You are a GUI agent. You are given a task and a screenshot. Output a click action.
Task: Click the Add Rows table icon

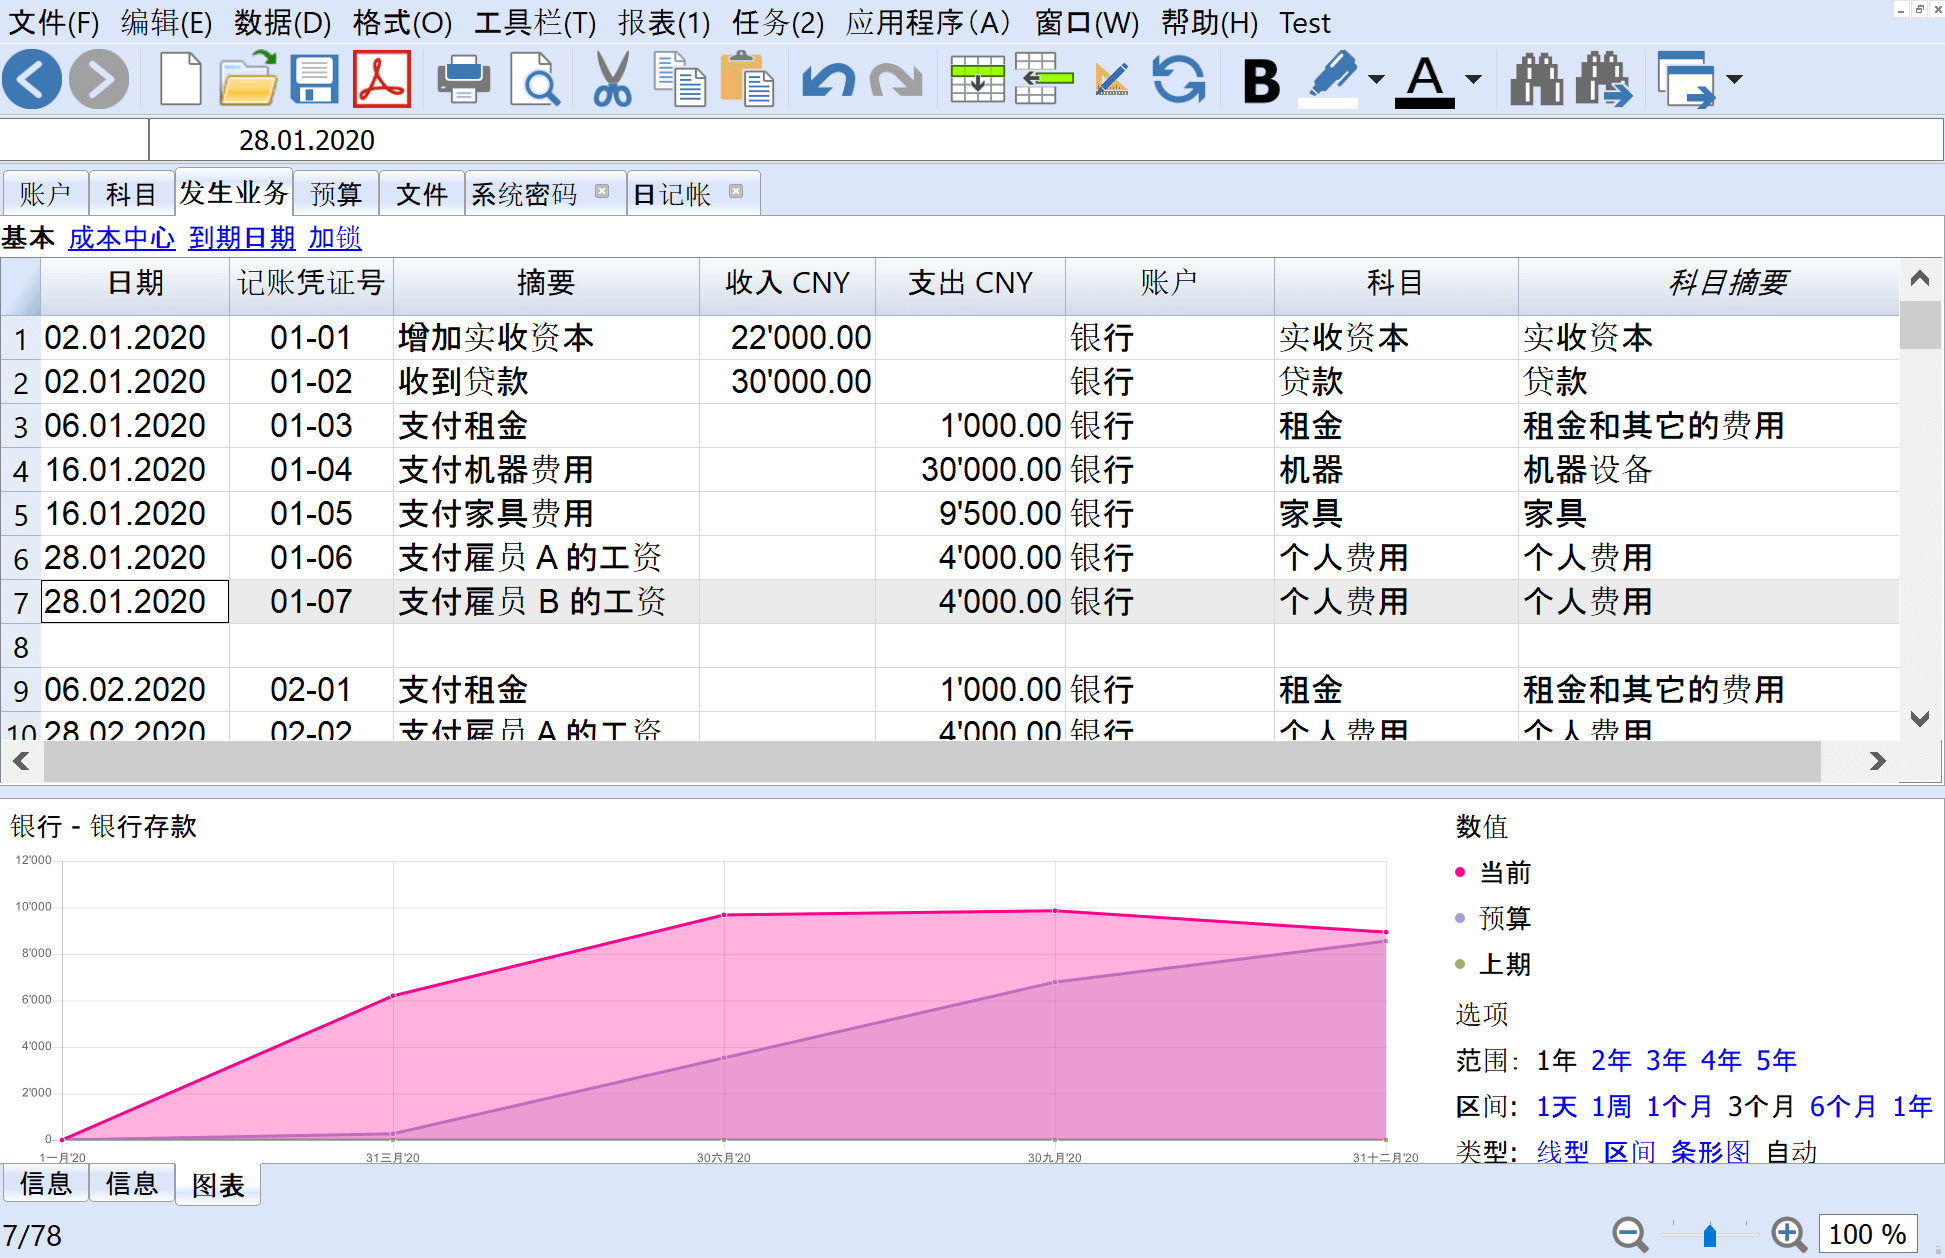click(976, 79)
